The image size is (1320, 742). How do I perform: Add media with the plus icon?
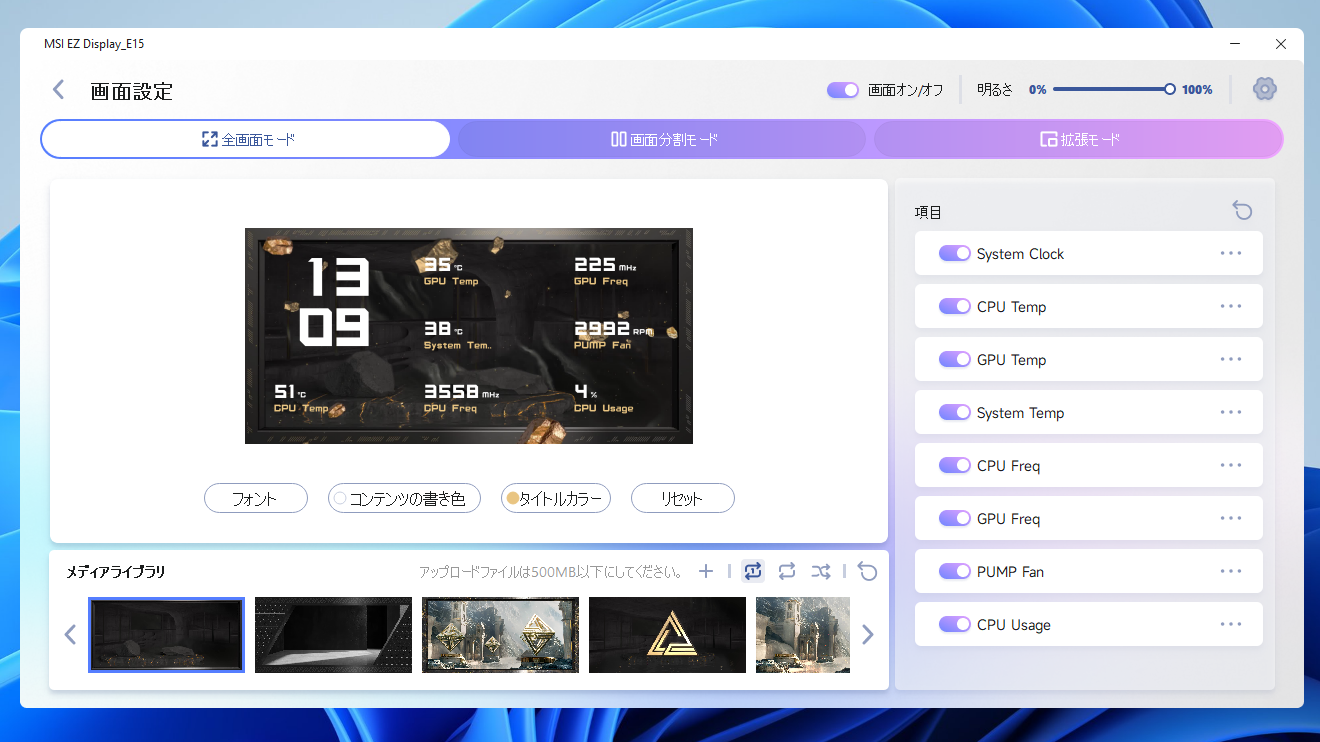click(706, 571)
